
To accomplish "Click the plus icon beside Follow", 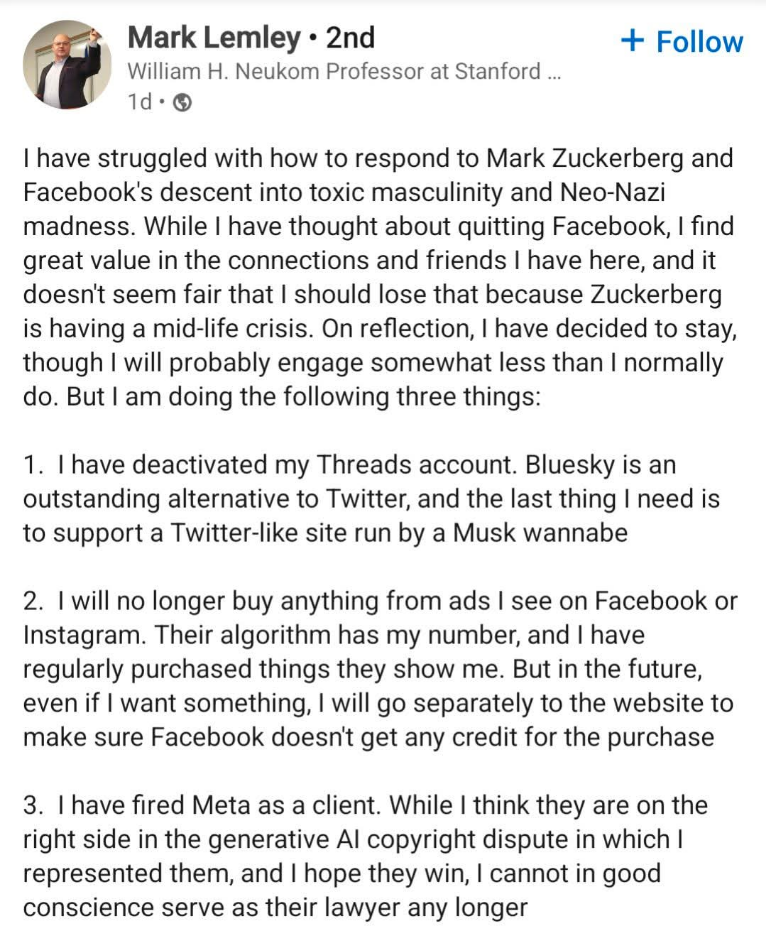I will (632, 41).
